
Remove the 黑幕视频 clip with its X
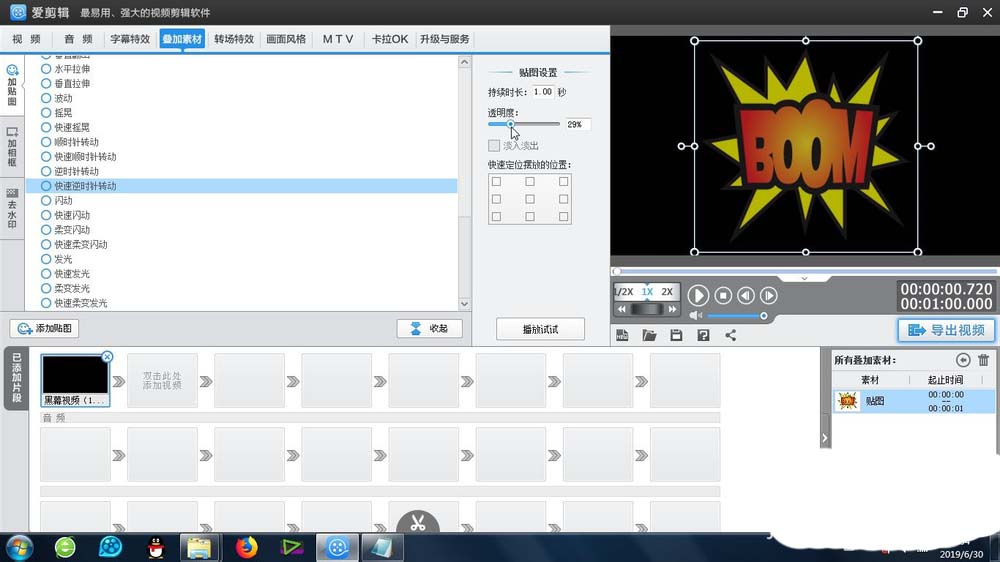[107, 357]
